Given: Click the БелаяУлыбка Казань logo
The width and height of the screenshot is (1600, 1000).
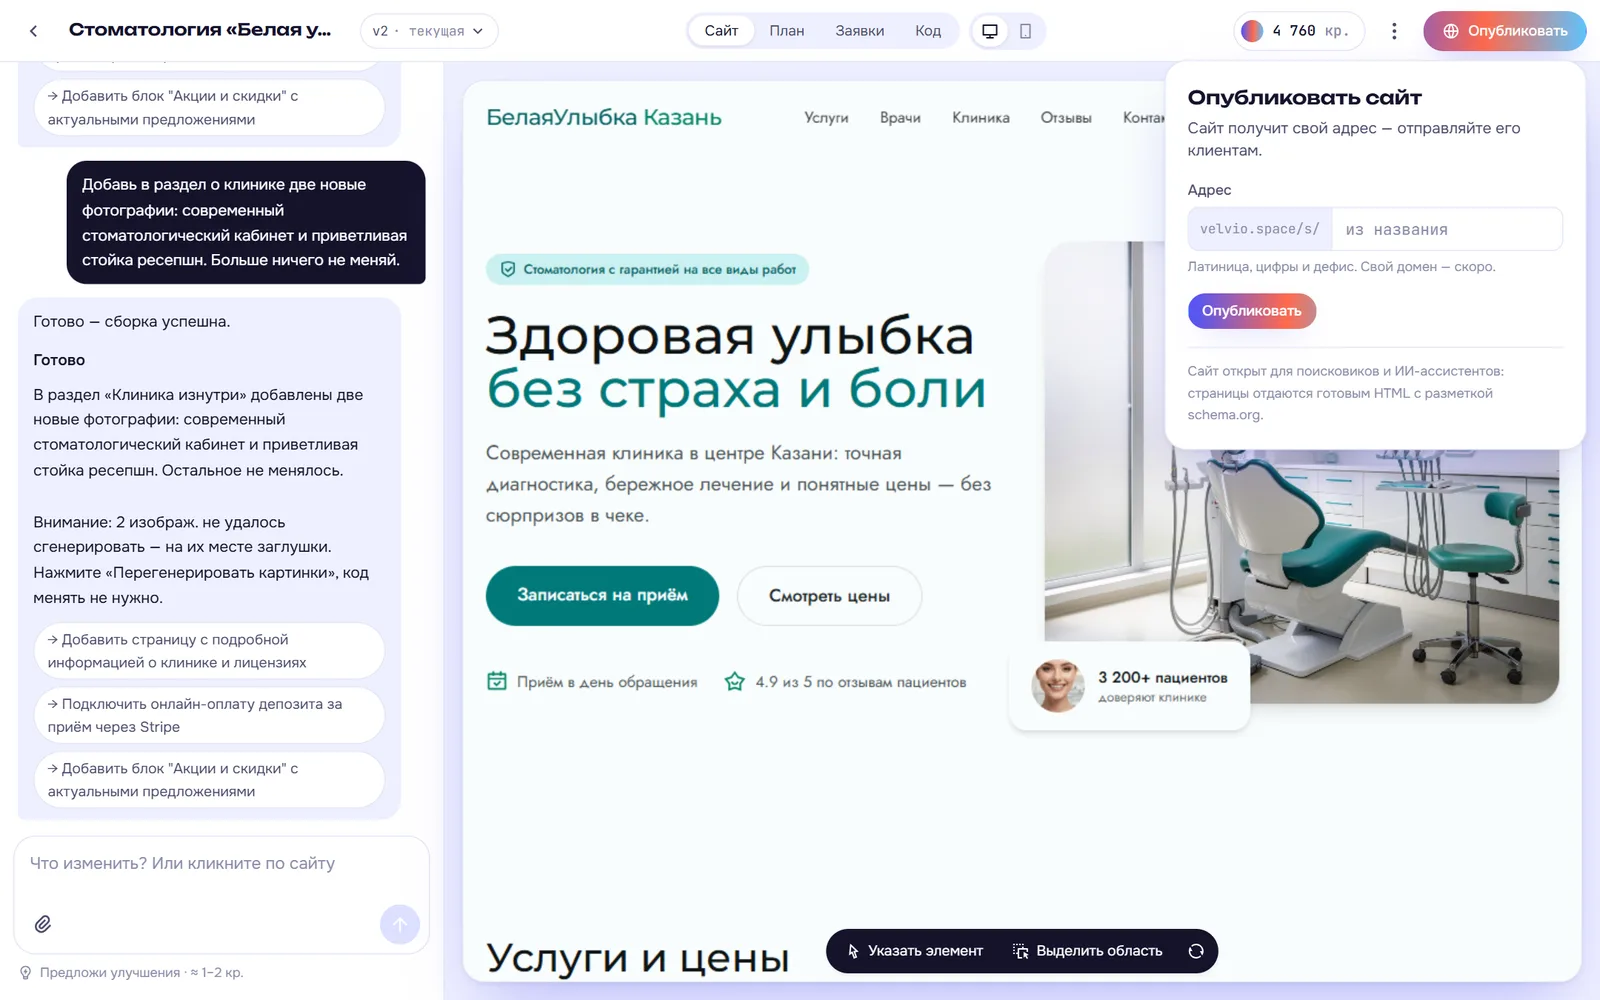Looking at the screenshot, I should pyautogui.click(x=604, y=117).
